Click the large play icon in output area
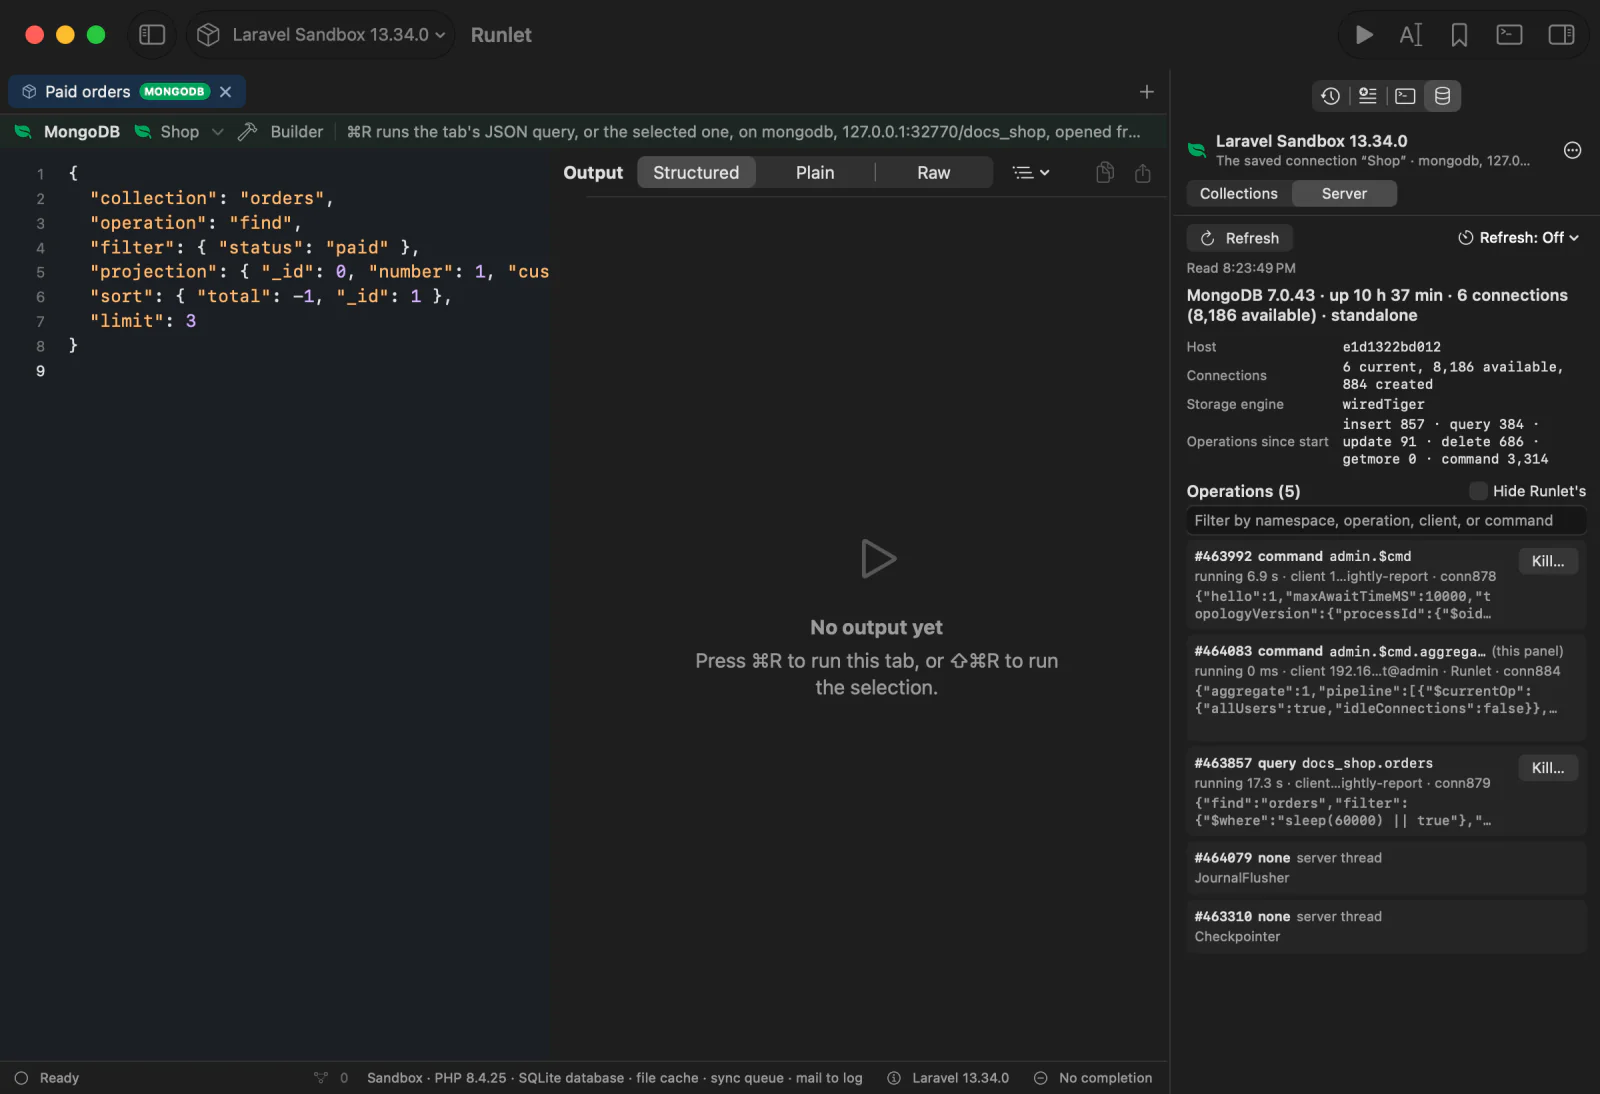The width and height of the screenshot is (1600, 1094). (878, 559)
